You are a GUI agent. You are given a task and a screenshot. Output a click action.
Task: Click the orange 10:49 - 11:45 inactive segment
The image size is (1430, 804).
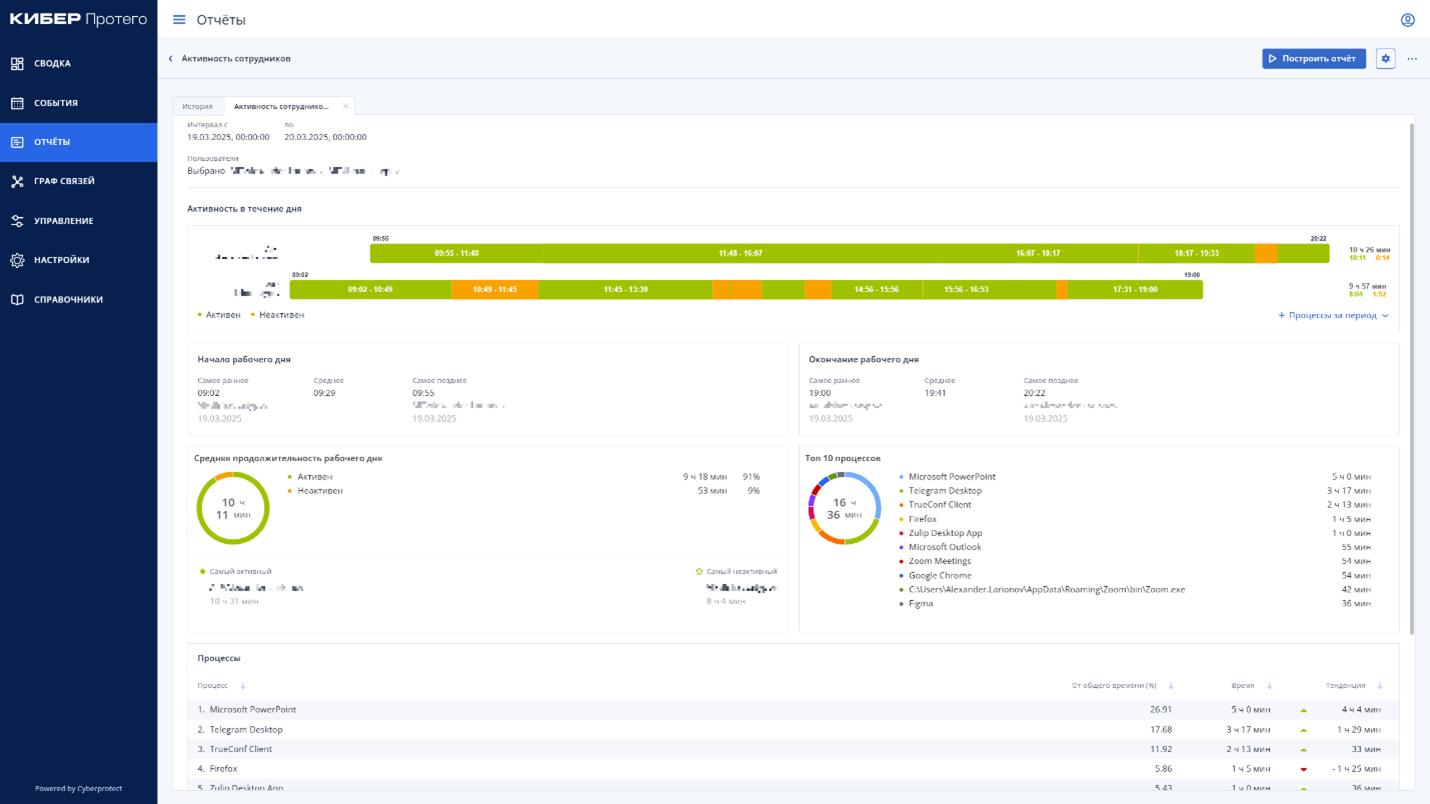click(494, 290)
